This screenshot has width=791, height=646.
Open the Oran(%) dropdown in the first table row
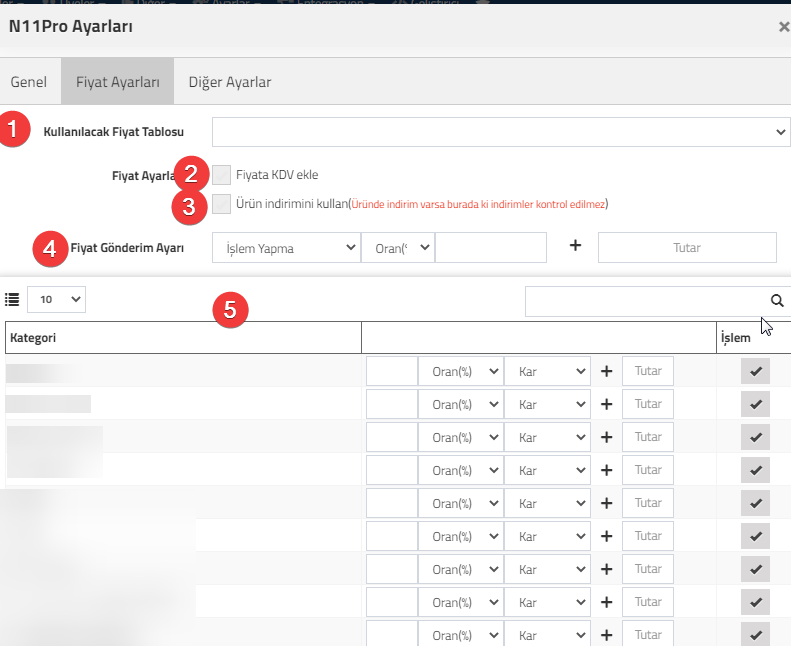click(x=461, y=371)
